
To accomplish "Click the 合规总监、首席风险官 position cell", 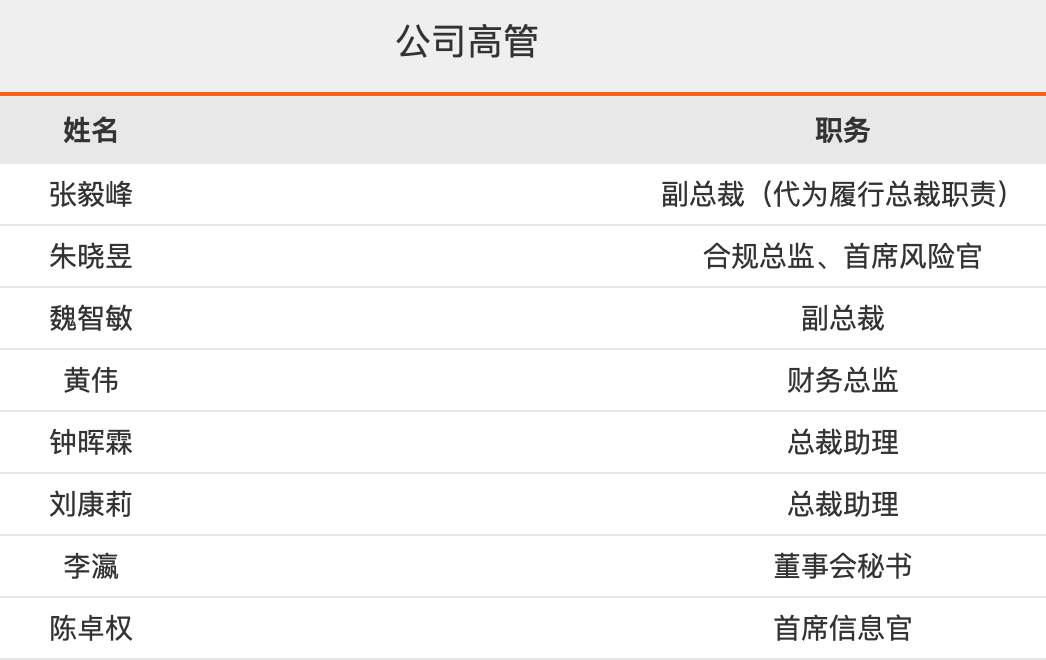I will click(x=842, y=257).
